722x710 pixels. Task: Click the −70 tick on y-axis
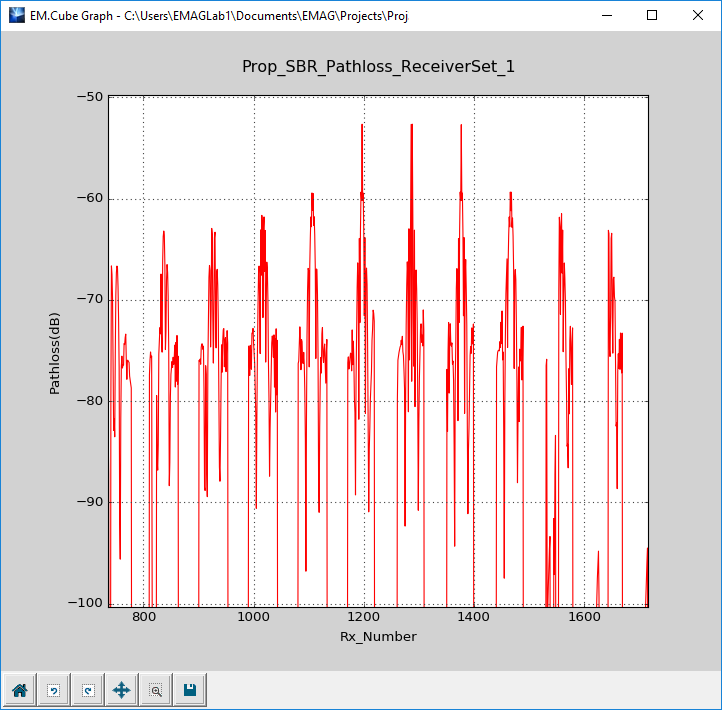pos(90,300)
